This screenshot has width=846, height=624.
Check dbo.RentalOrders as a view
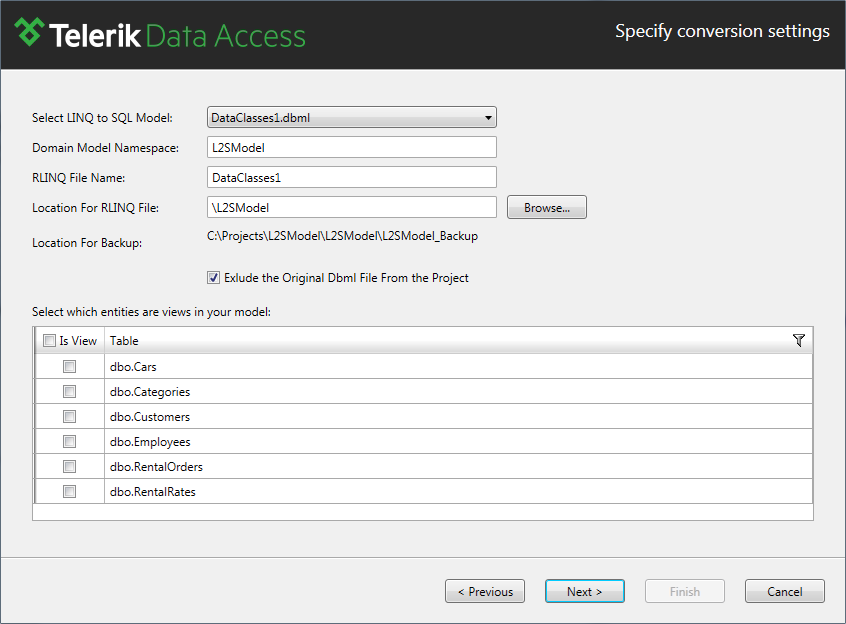pos(69,467)
